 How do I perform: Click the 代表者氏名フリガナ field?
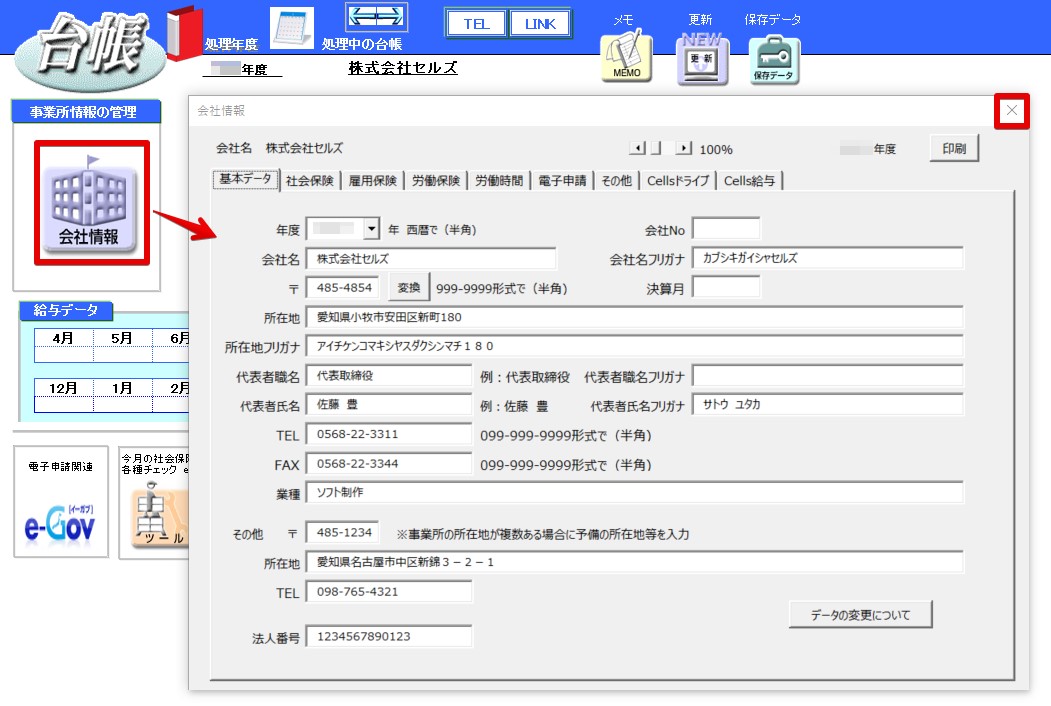[x=828, y=404]
